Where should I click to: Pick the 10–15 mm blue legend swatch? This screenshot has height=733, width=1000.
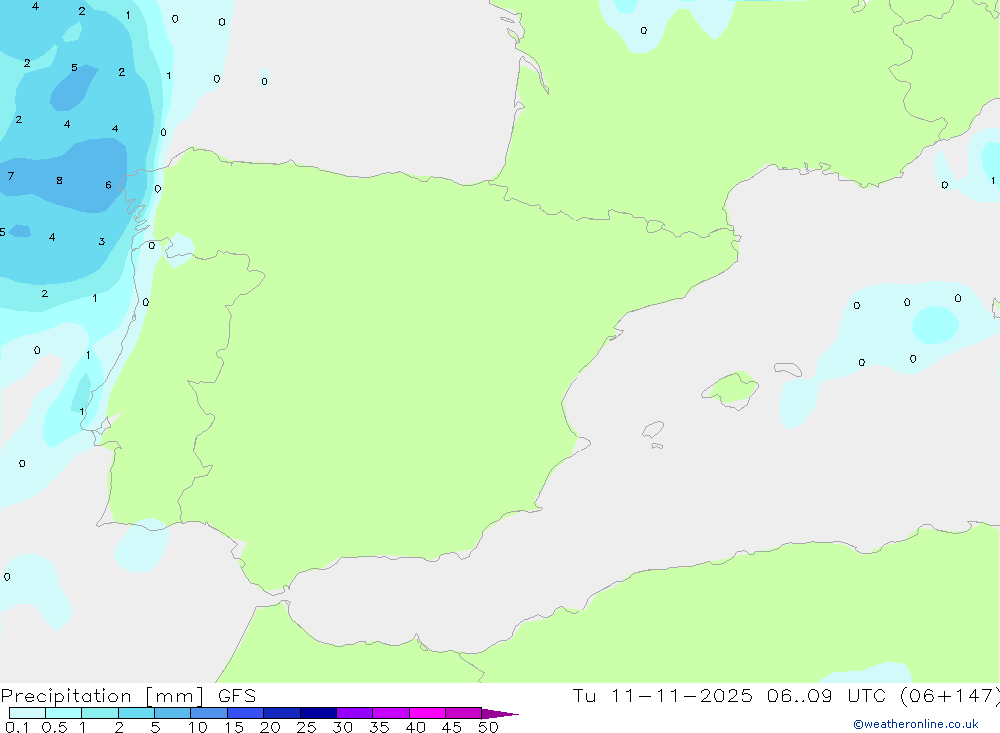[209, 713]
